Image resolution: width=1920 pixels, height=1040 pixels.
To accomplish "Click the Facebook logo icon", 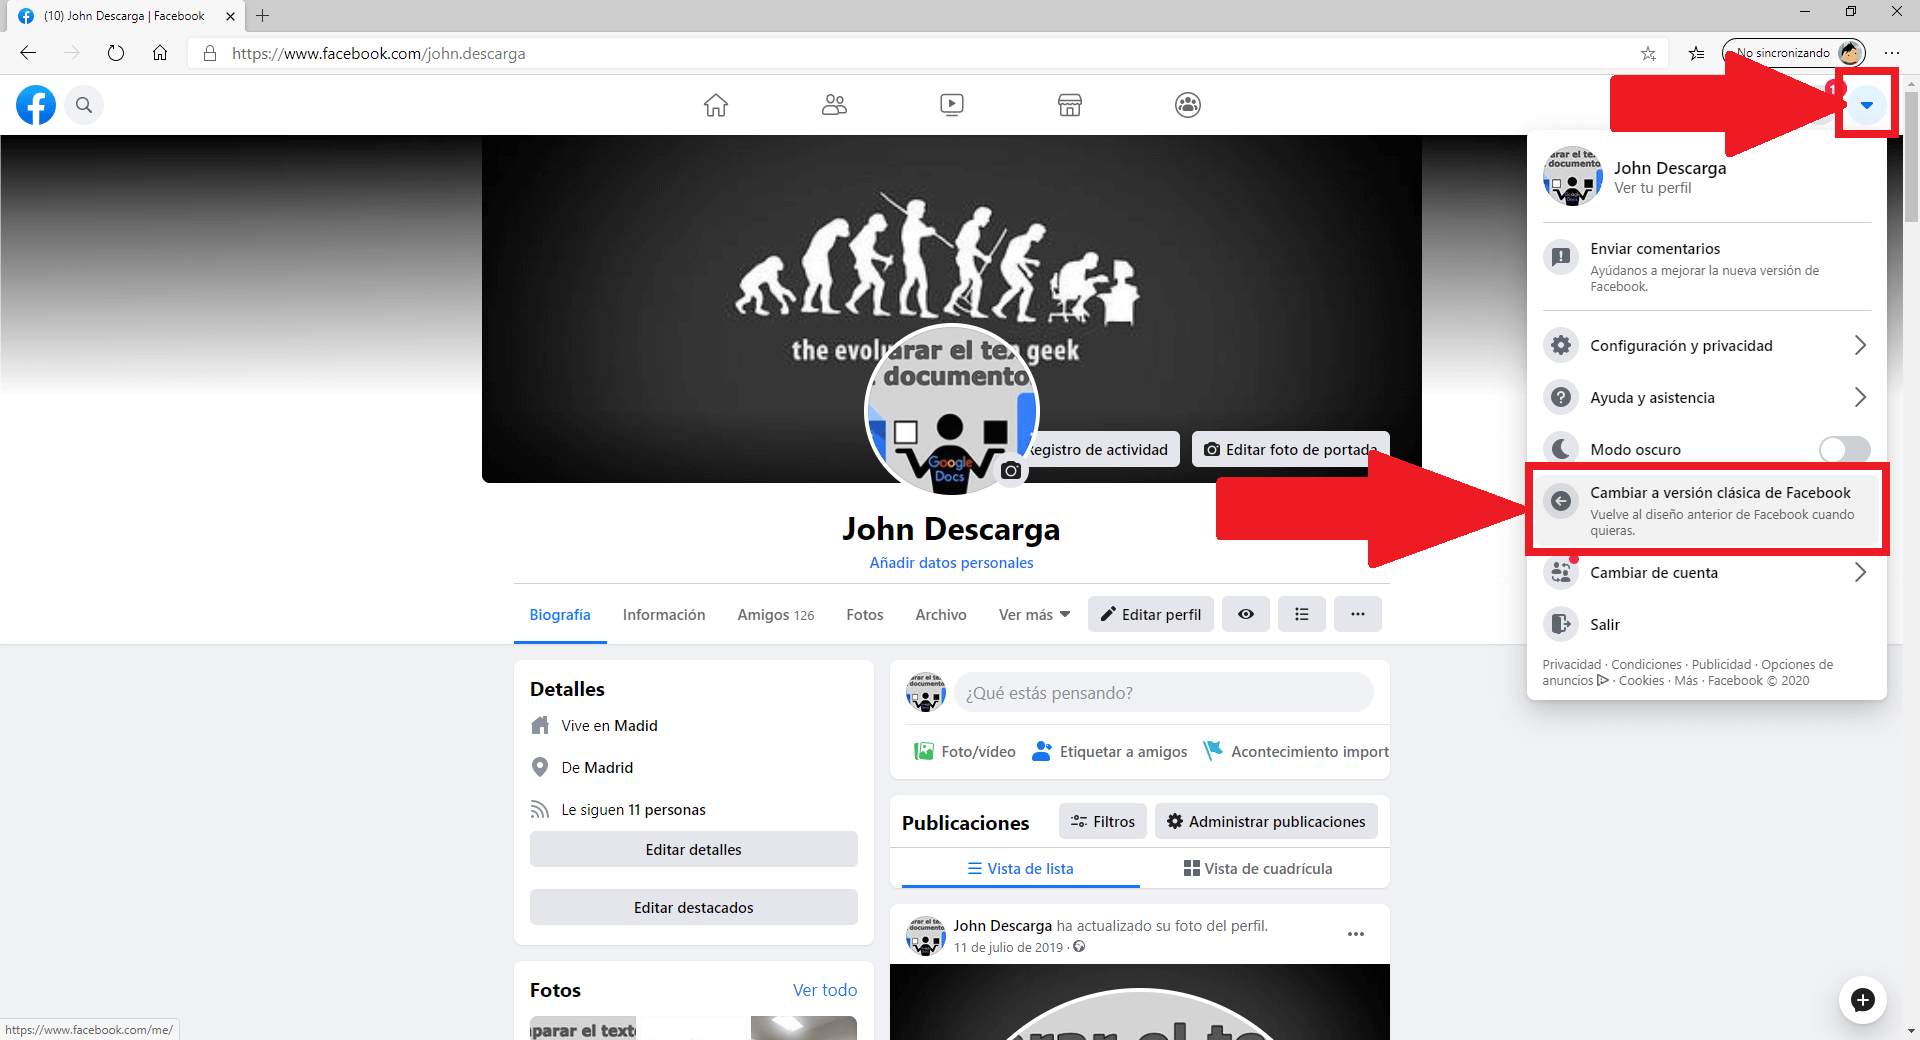I will 36,105.
